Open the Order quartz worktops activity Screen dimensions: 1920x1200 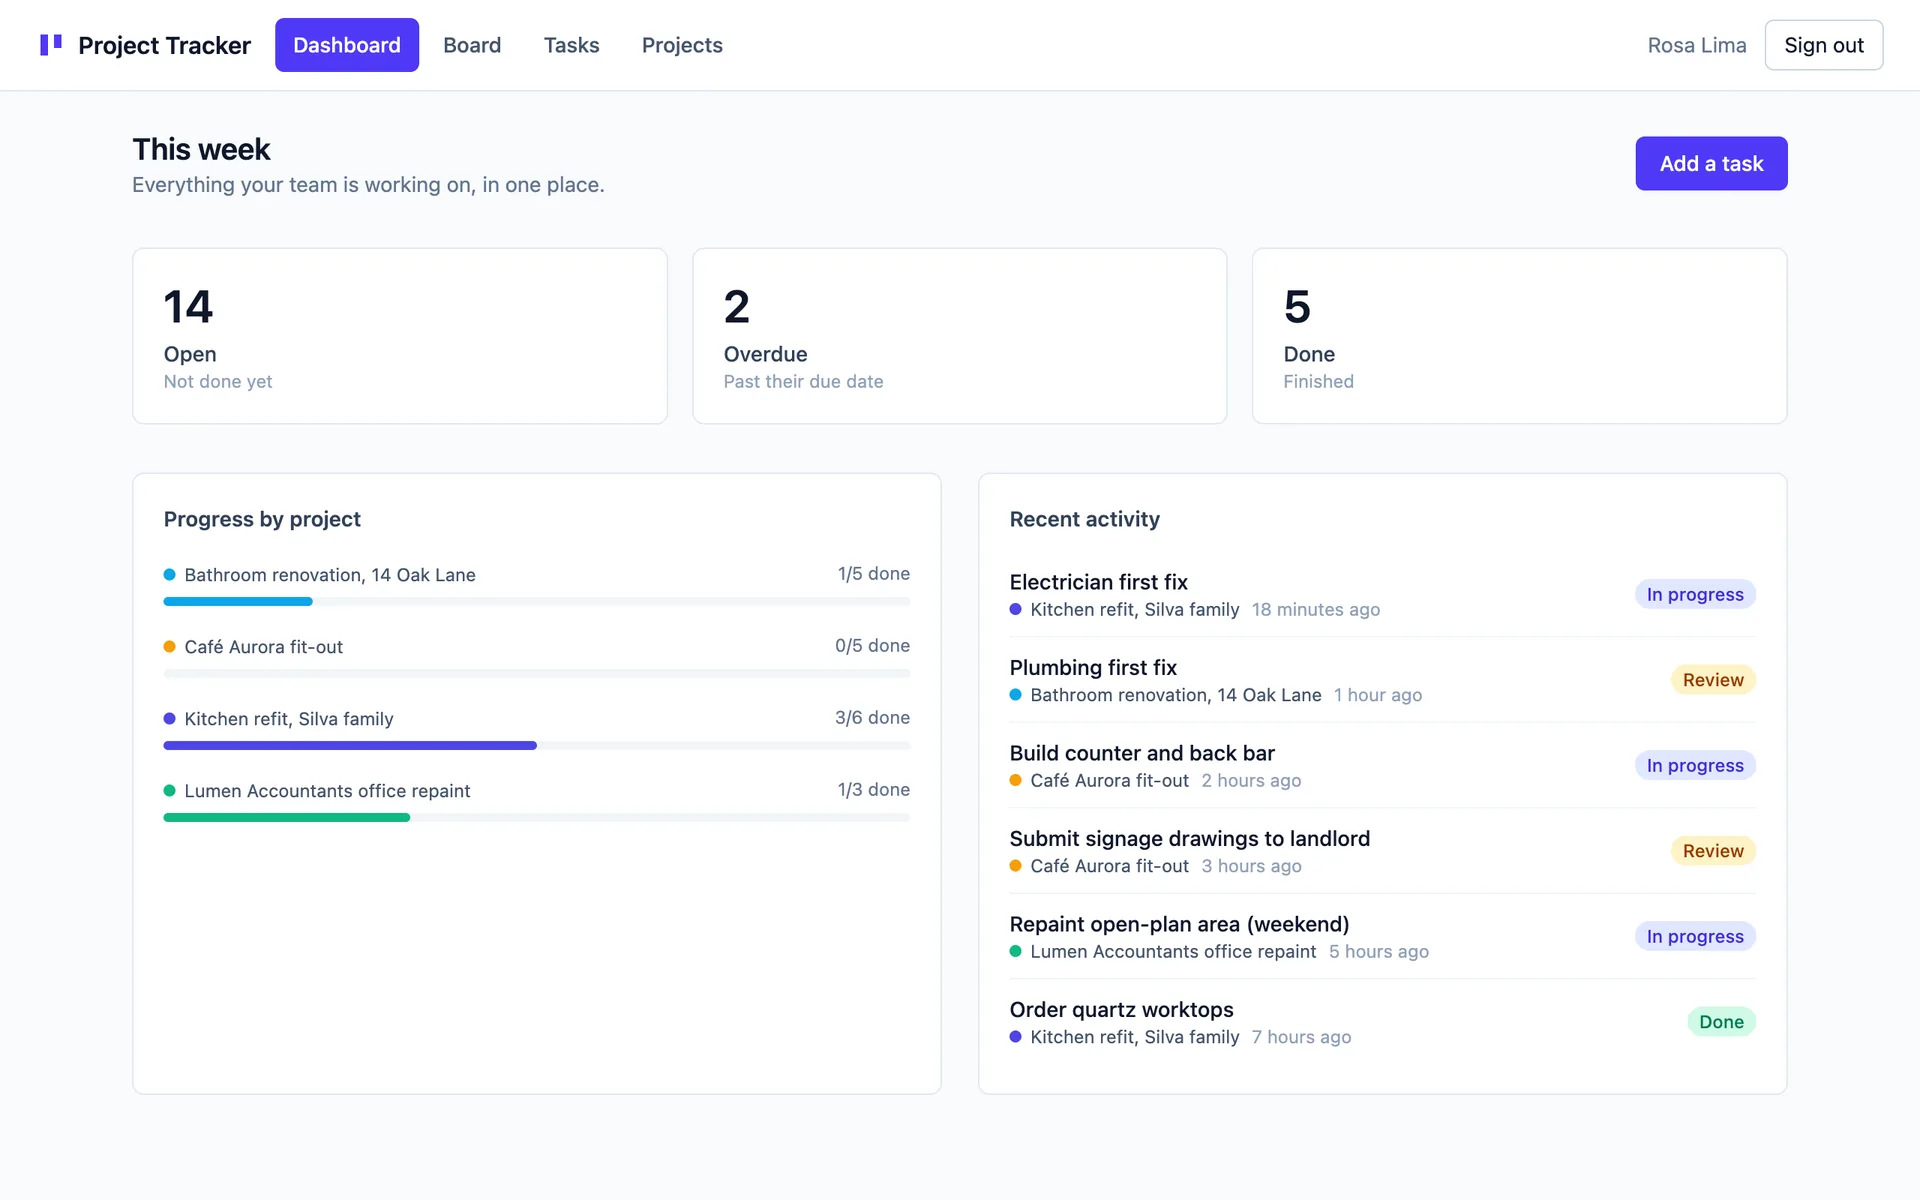[x=1383, y=1022]
